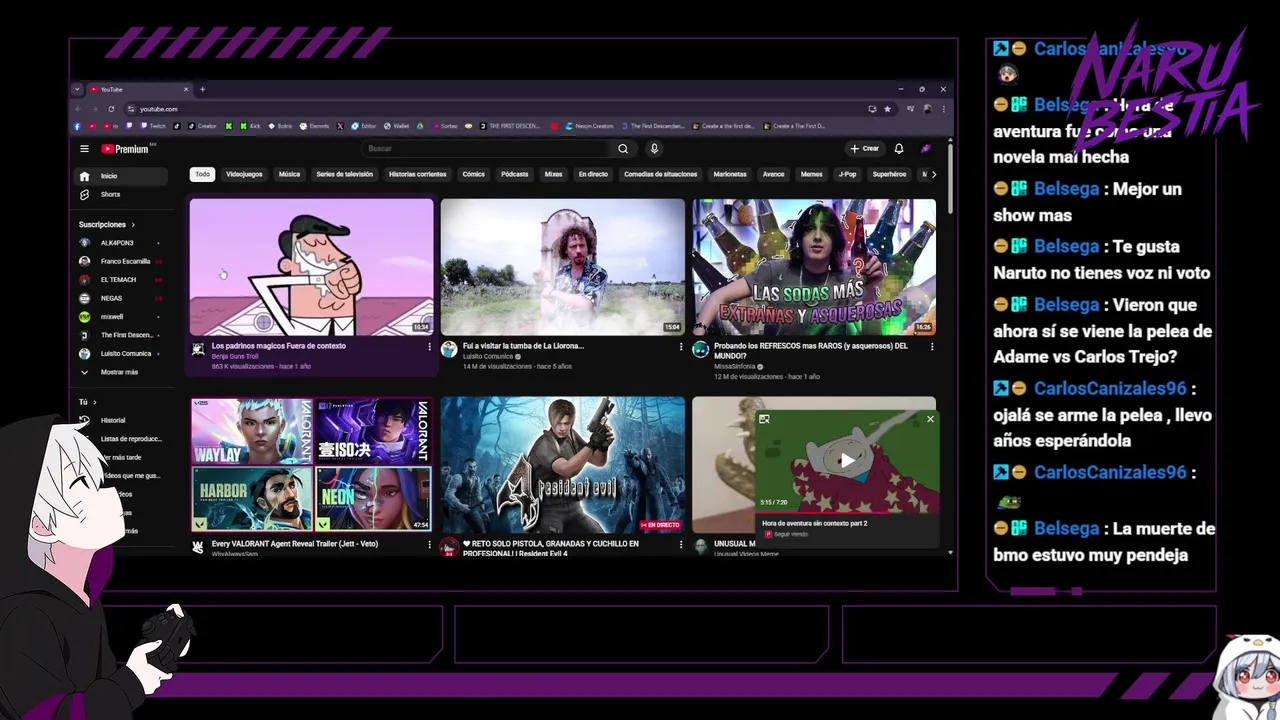1280x720 pixels.
Task: Open the Resident Evil 4 live thumbnail
Action: point(563,465)
